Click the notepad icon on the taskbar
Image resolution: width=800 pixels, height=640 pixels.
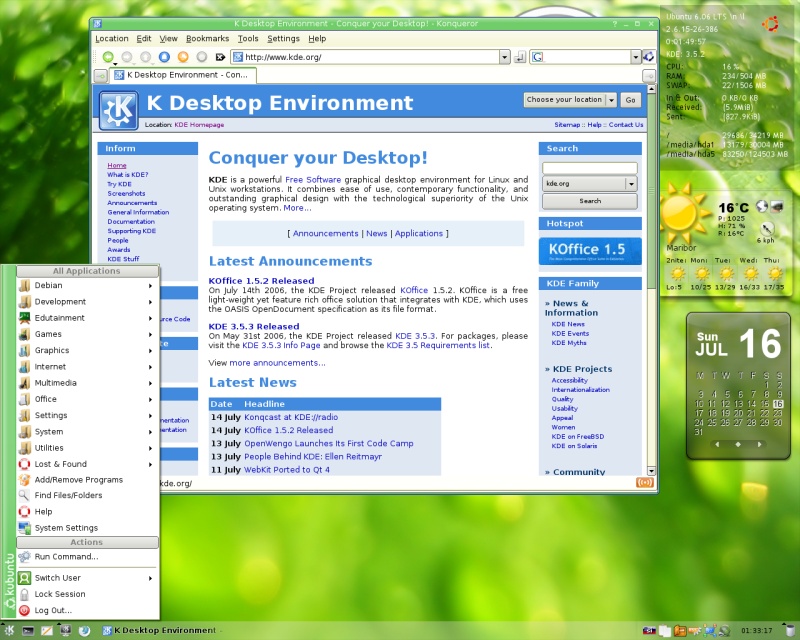(47, 631)
